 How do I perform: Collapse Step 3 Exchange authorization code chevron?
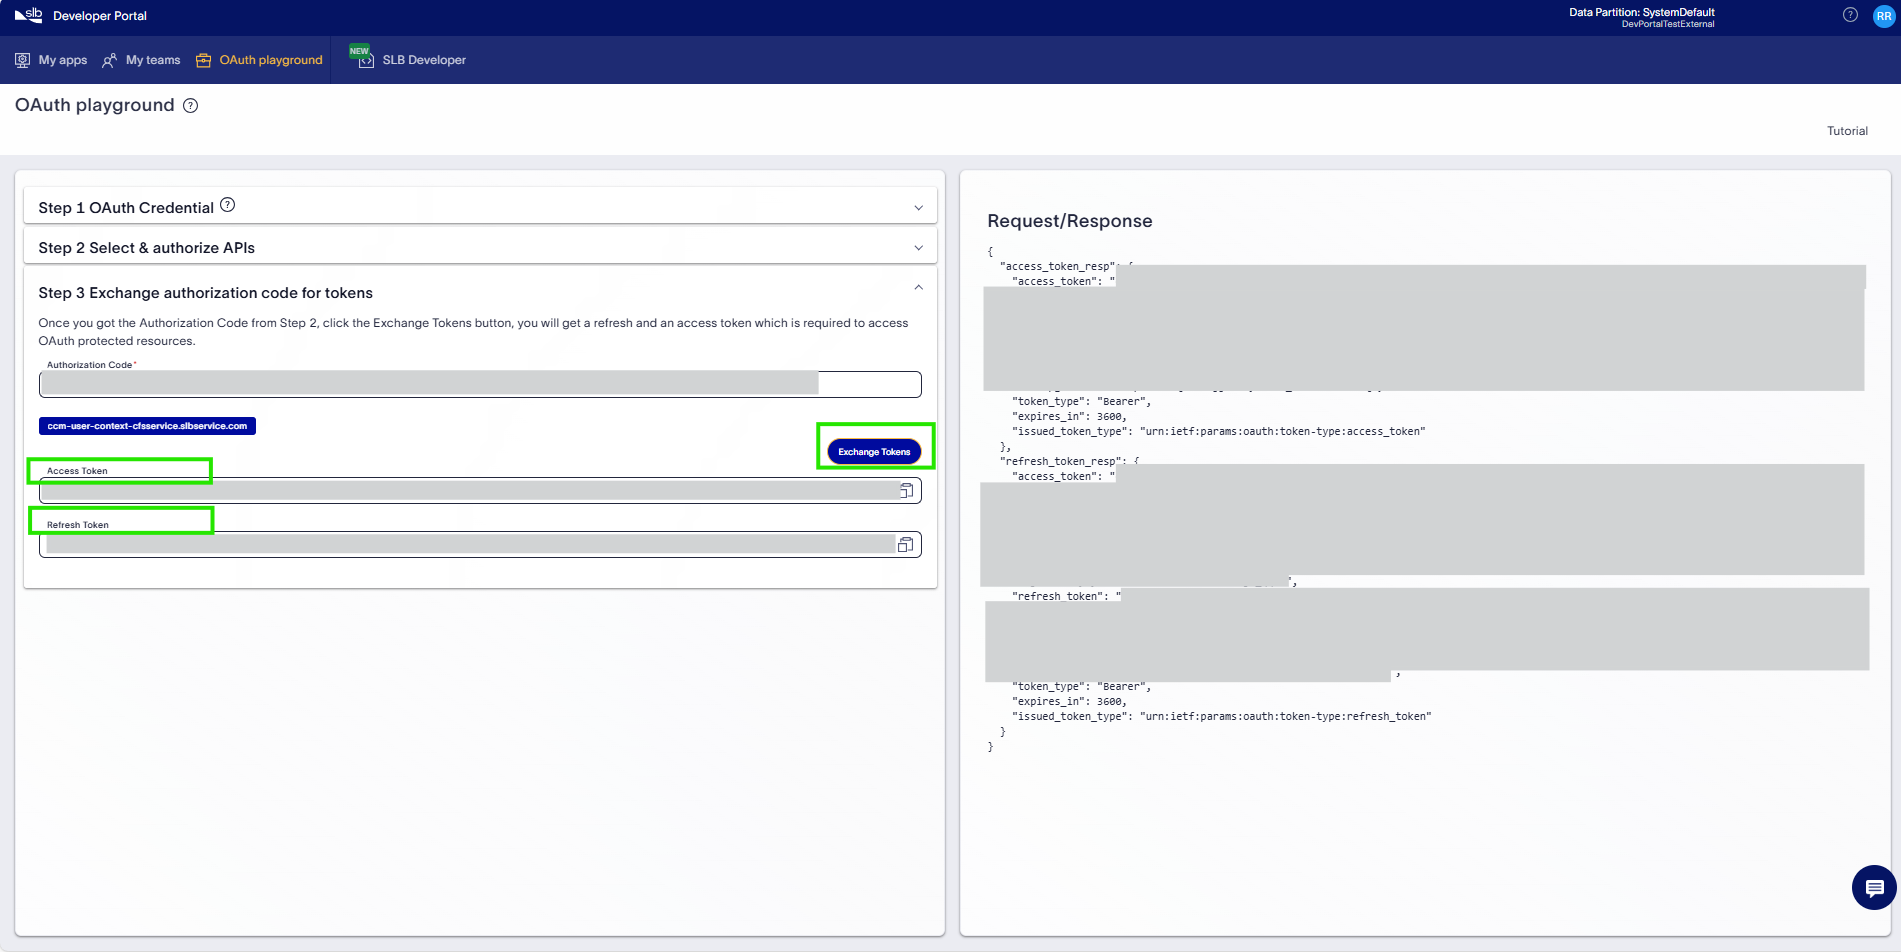click(918, 288)
